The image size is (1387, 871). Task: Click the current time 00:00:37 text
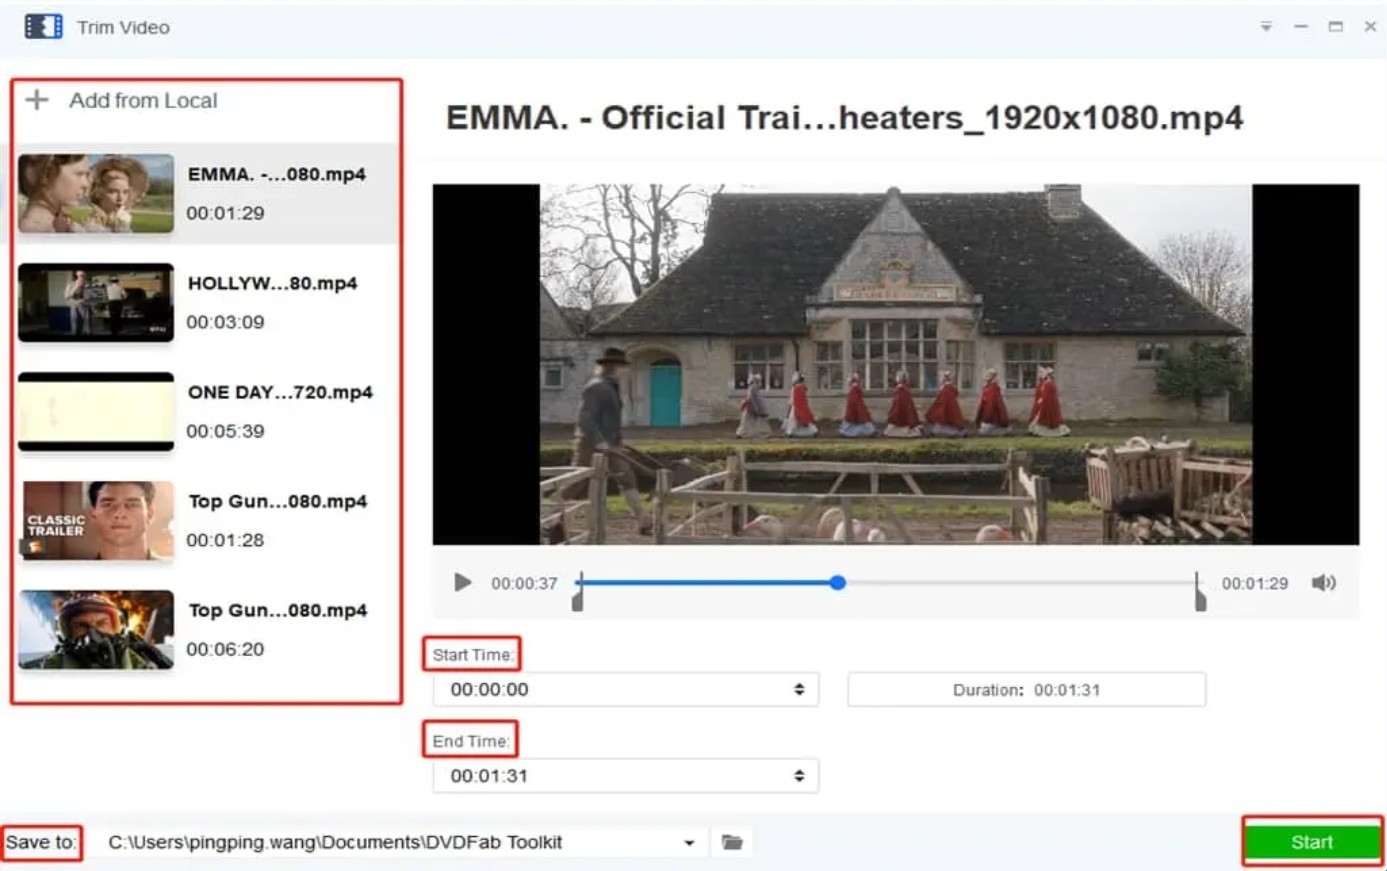524,583
